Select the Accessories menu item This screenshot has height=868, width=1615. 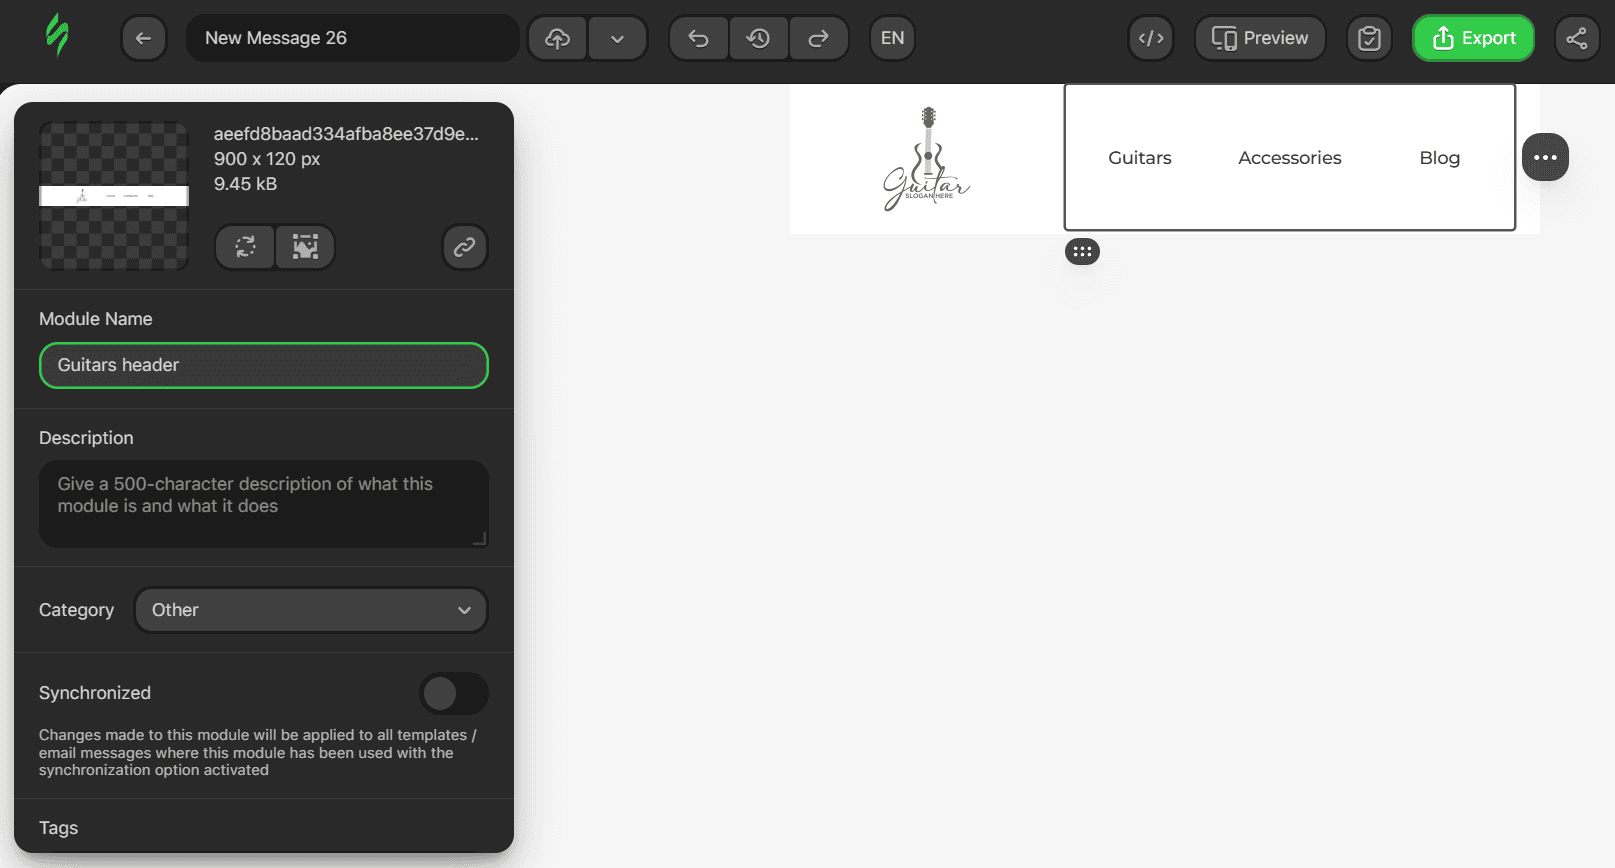coord(1289,158)
